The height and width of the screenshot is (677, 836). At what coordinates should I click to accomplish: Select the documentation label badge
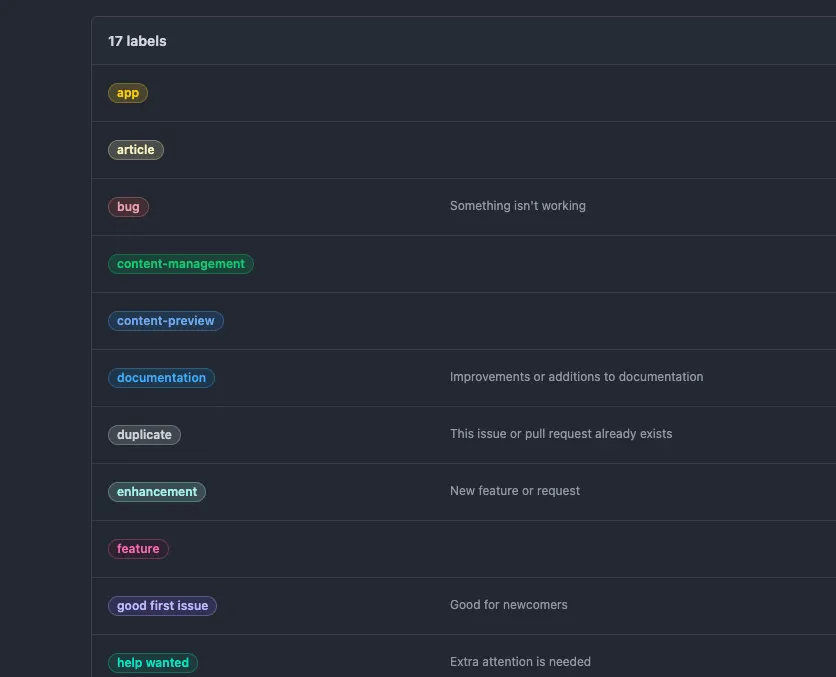click(161, 378)
